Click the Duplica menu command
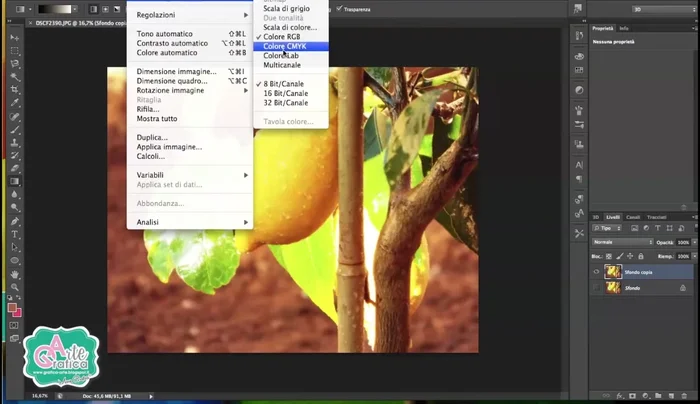This screenshot has width=700, height=404. pyautogui.click(x=152, y=137)
